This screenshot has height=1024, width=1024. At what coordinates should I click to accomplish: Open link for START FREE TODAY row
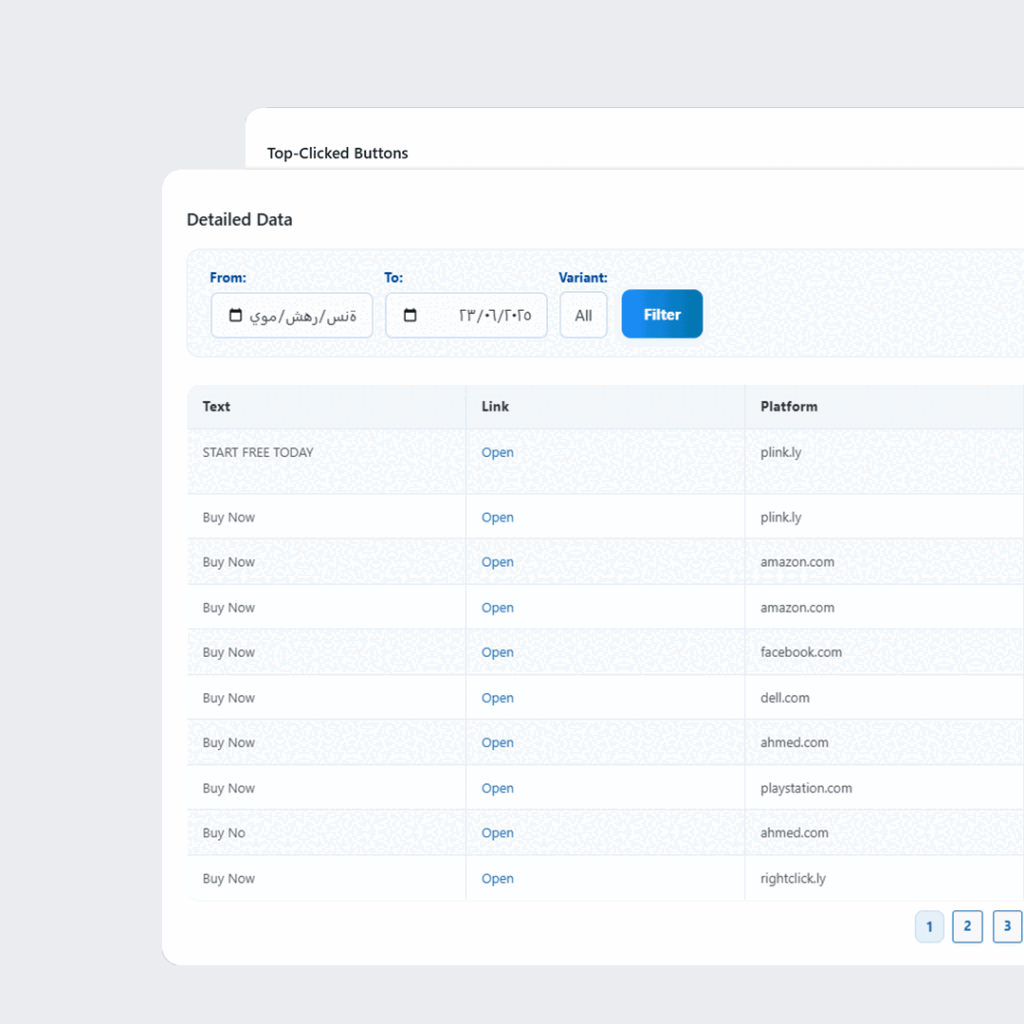click(497, 453)
